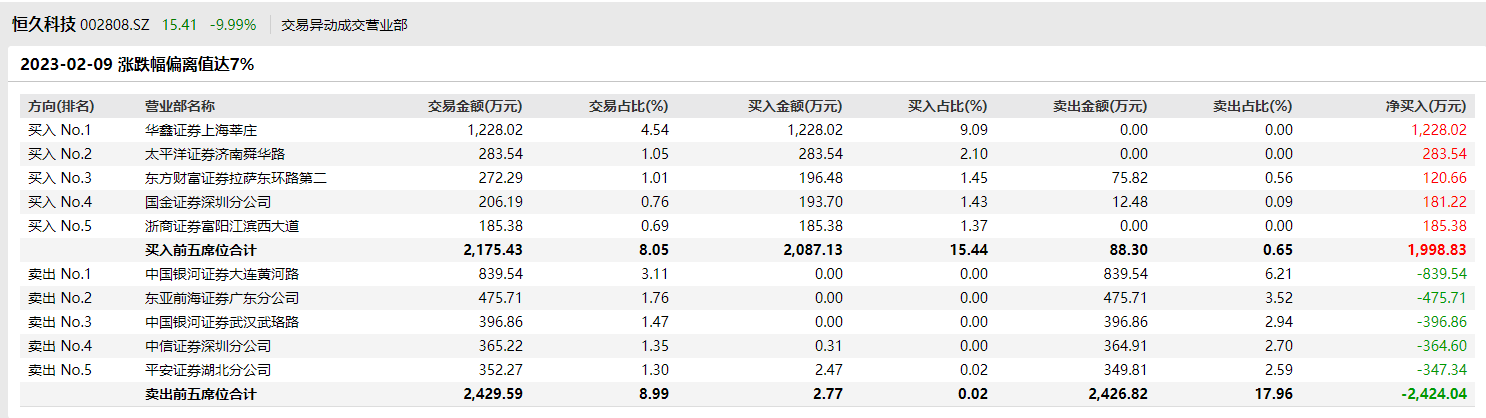Image resolution: width=1486 pixels, height=418 pixels.
Task: Select the 交易异动成交营业部 tab label
Action: click(x=344, y=24)
